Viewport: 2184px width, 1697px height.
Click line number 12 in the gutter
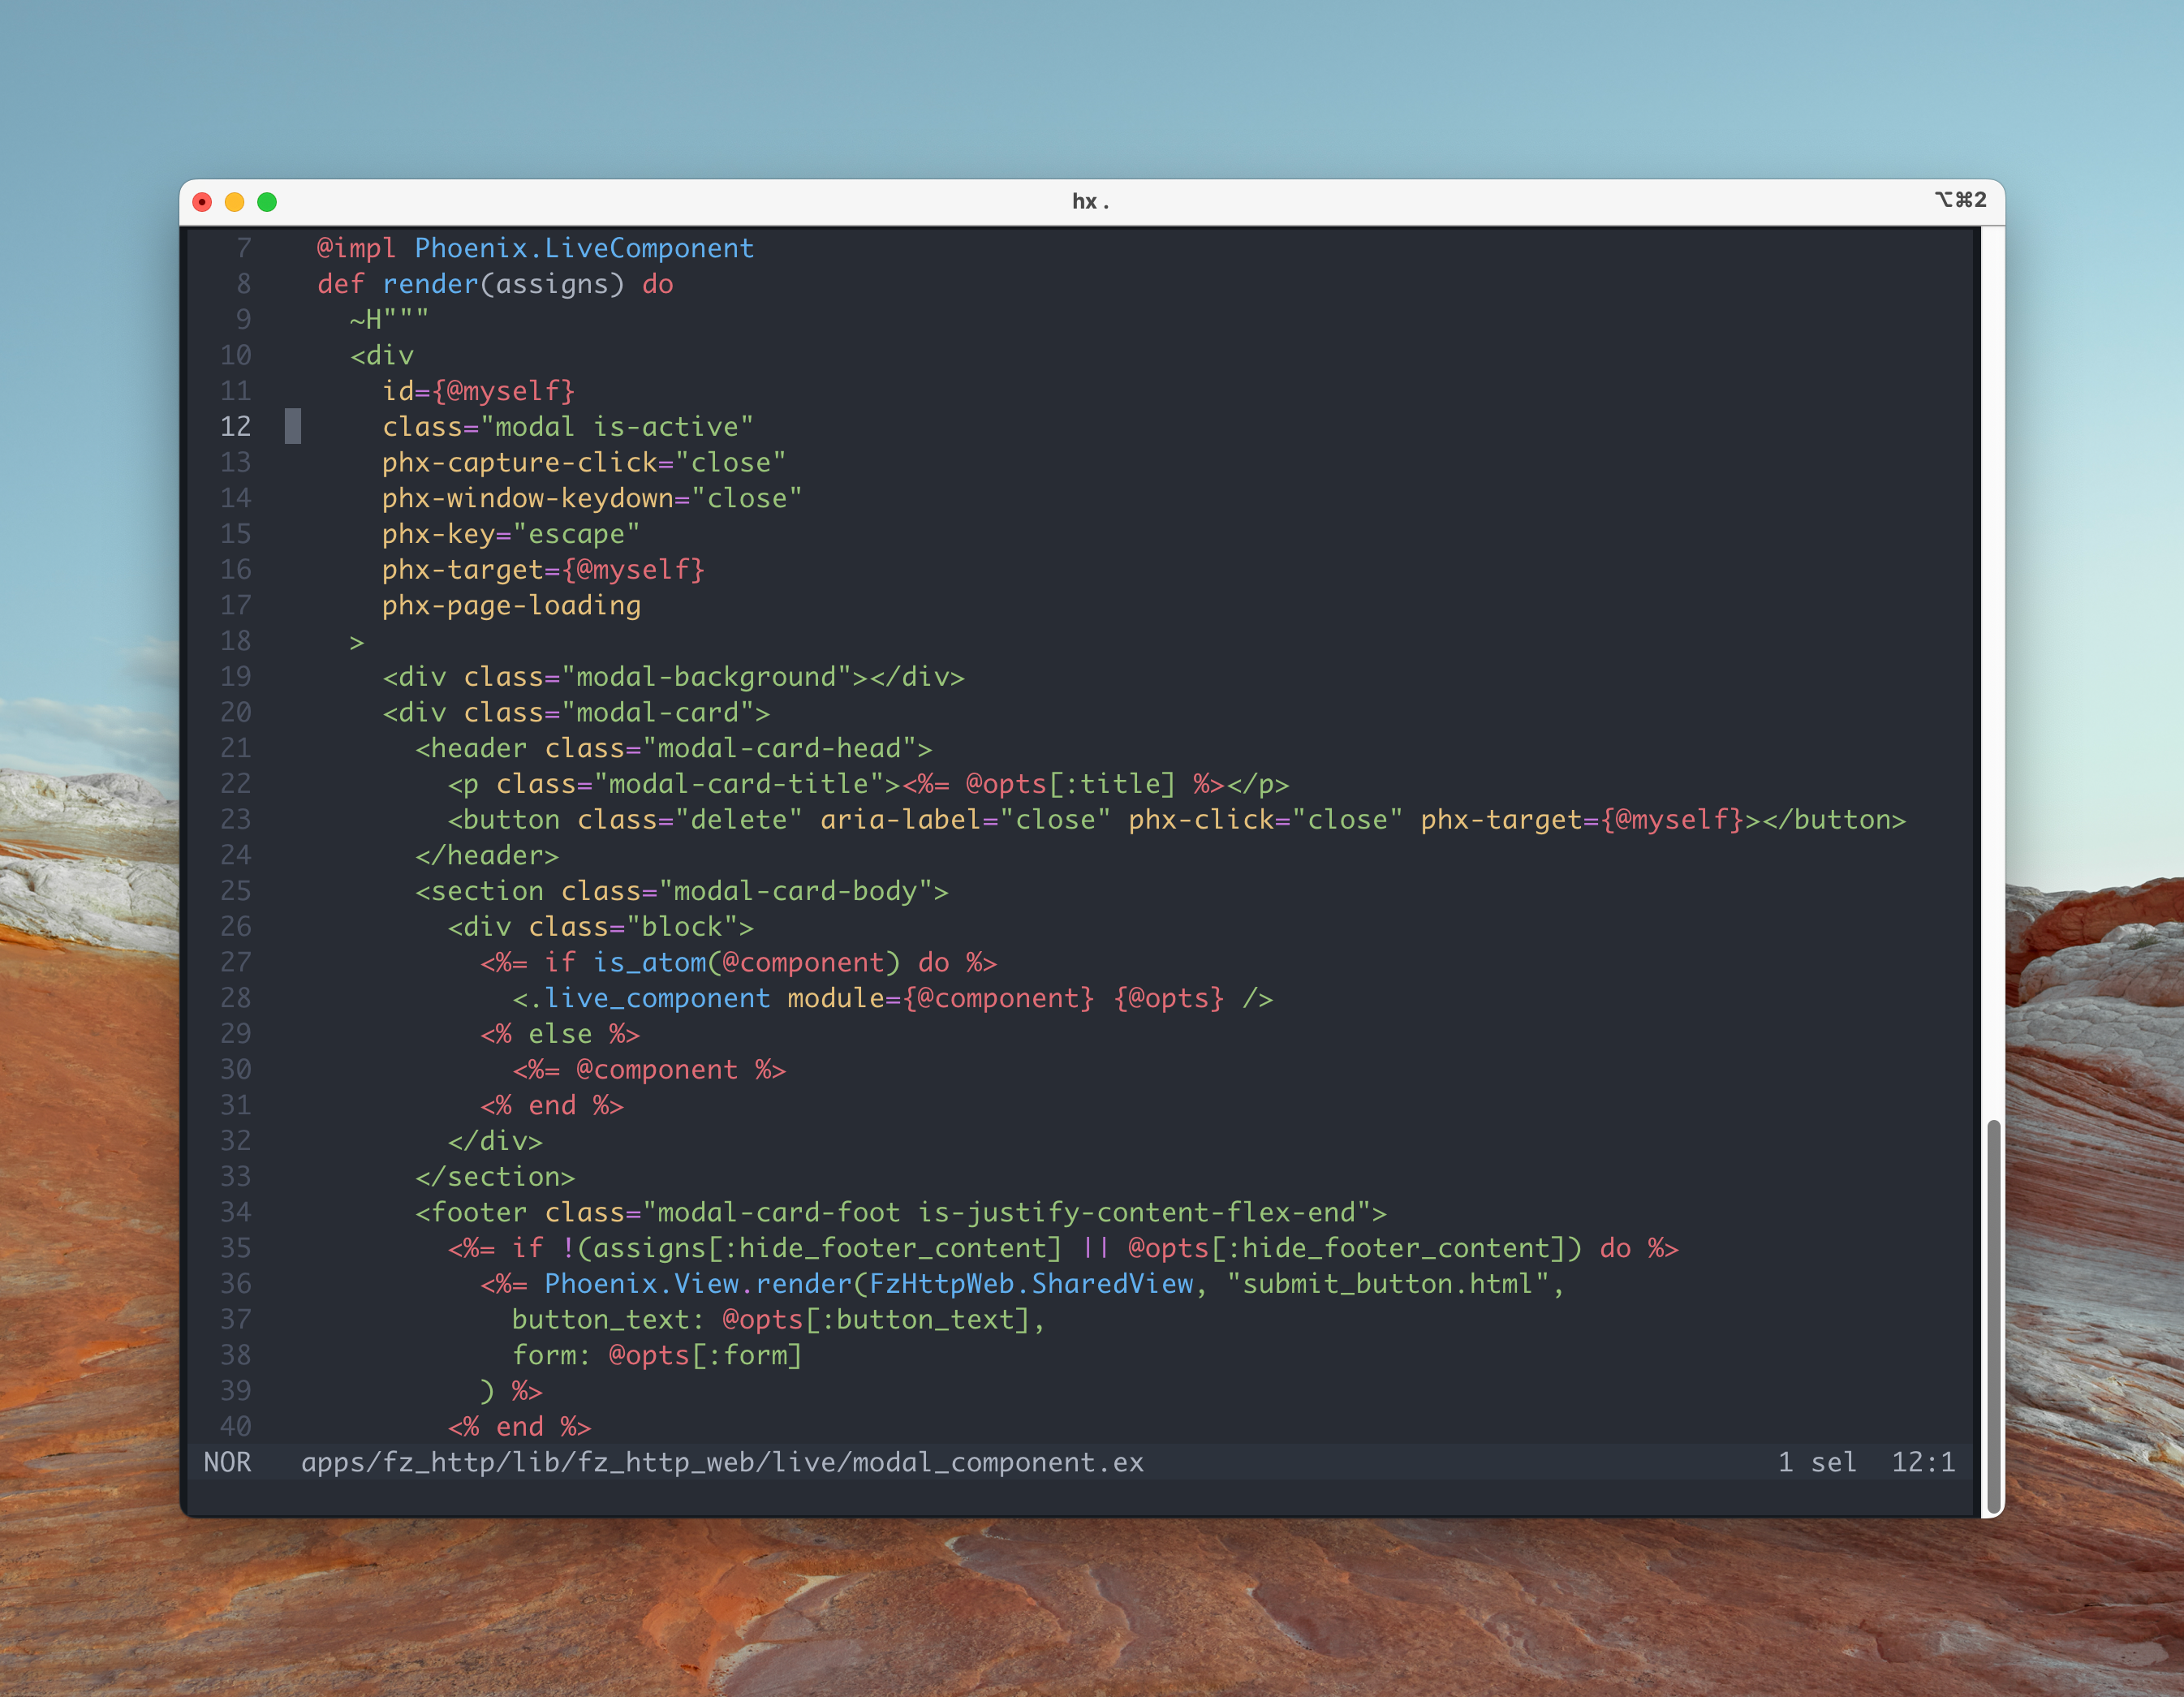(x=236, y=427)
